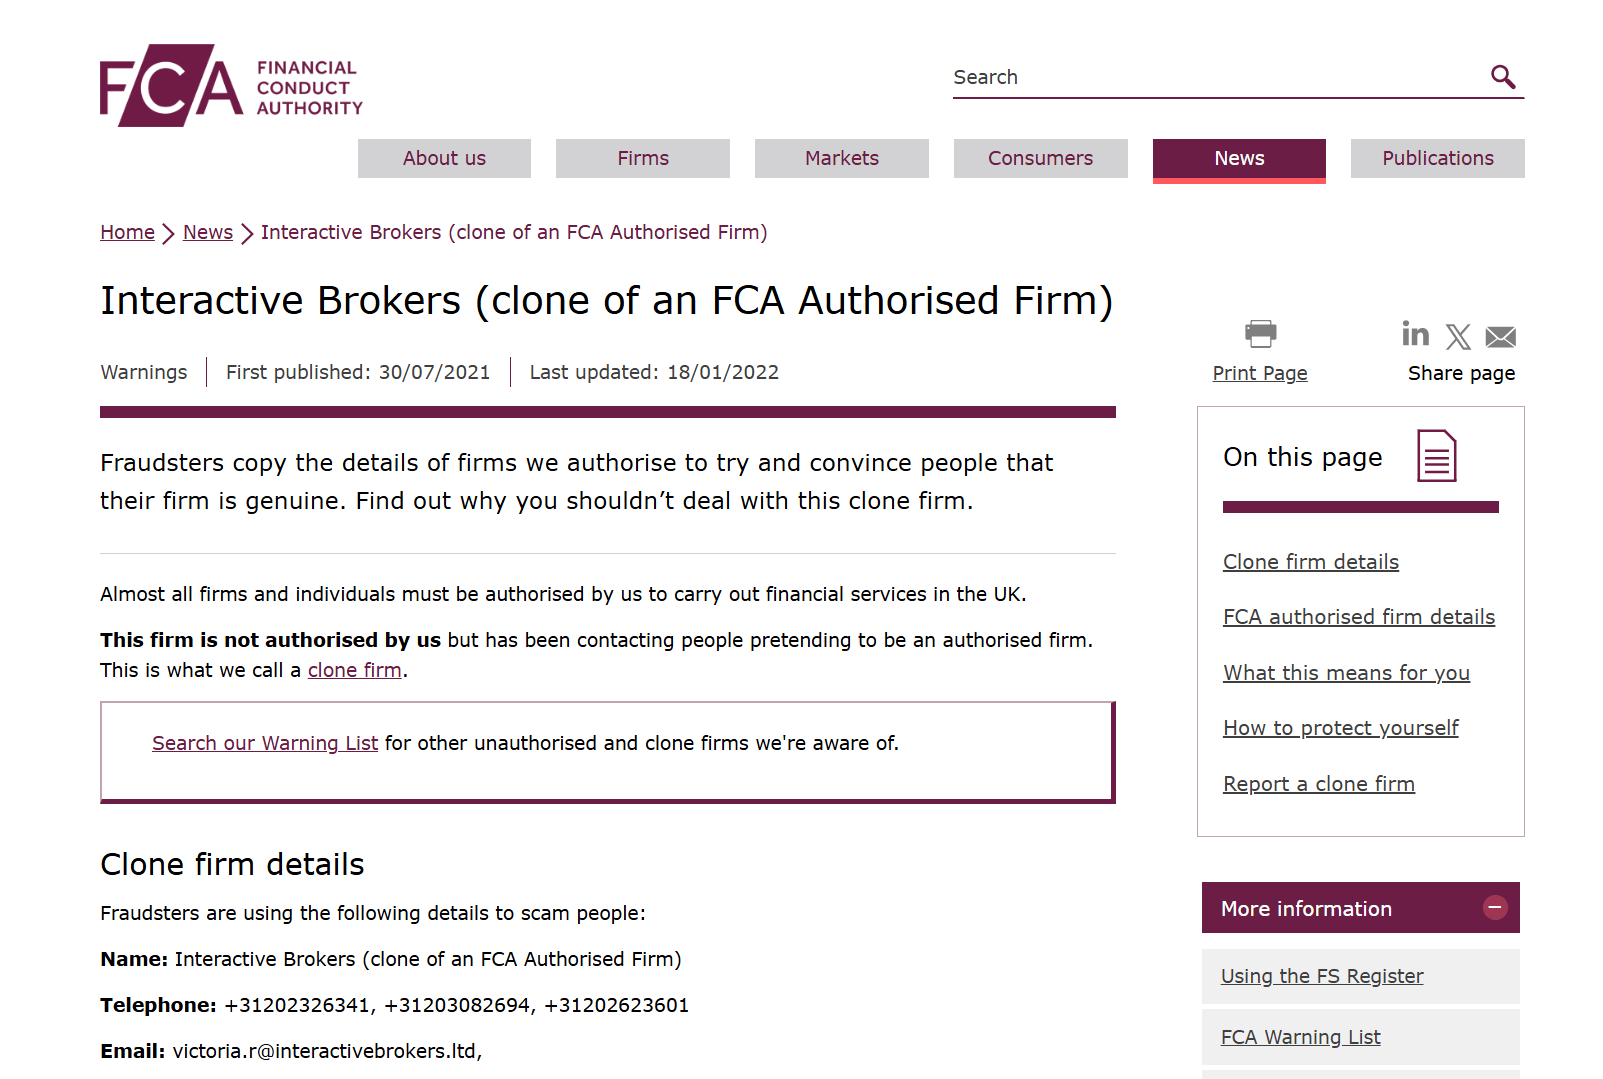1603x1079 pixels.
Task: Open the About us menu
Action: pos(444,158)
